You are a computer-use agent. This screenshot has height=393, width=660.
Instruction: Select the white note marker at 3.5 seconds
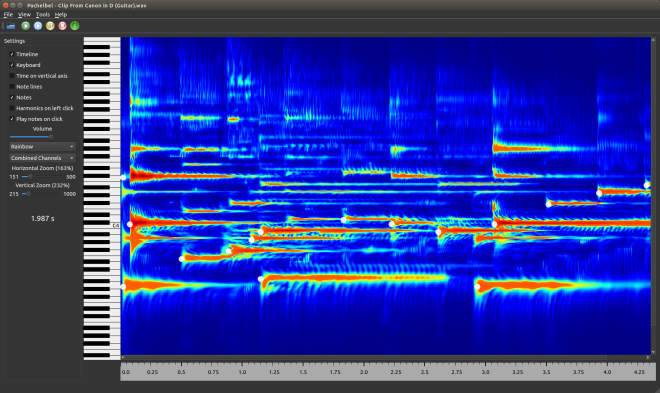(x=548, y=204)
